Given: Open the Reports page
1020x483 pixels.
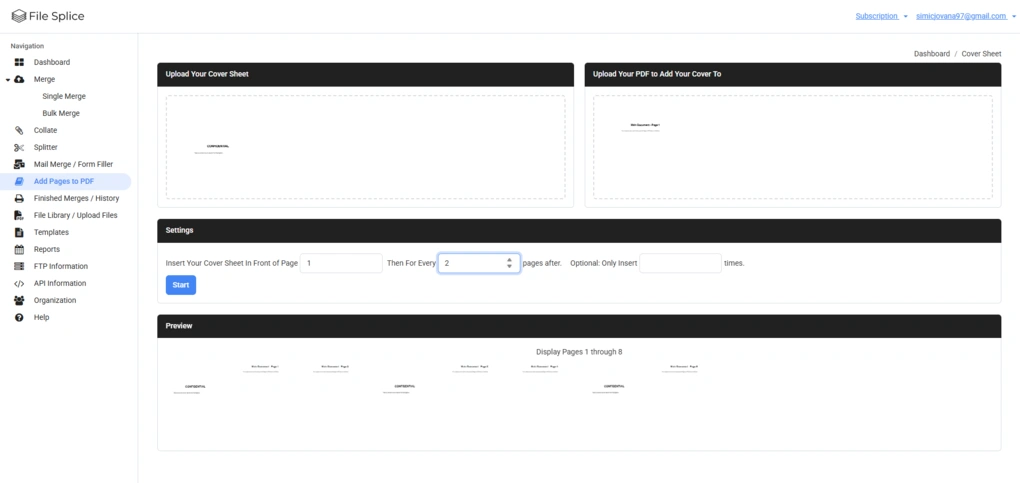Looking at the screenshot, I should tap(47, 249).
